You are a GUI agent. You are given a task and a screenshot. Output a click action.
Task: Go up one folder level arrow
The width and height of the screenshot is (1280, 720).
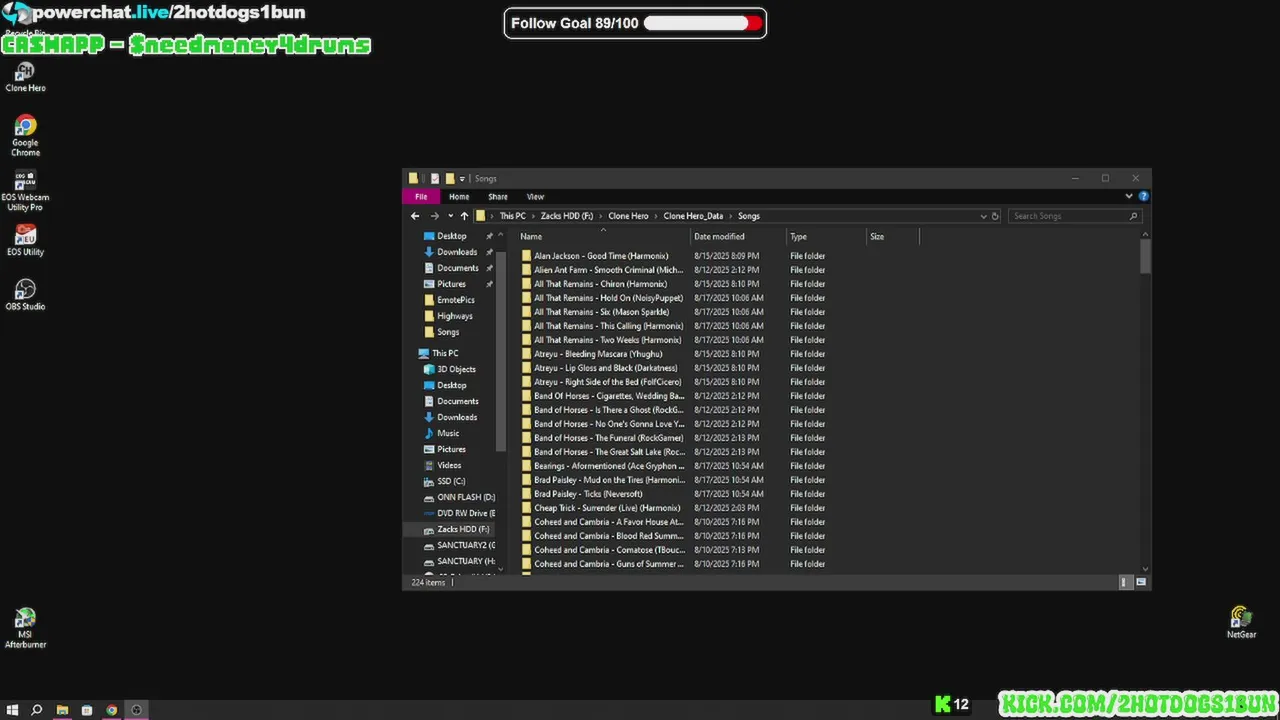coord(464,216)
